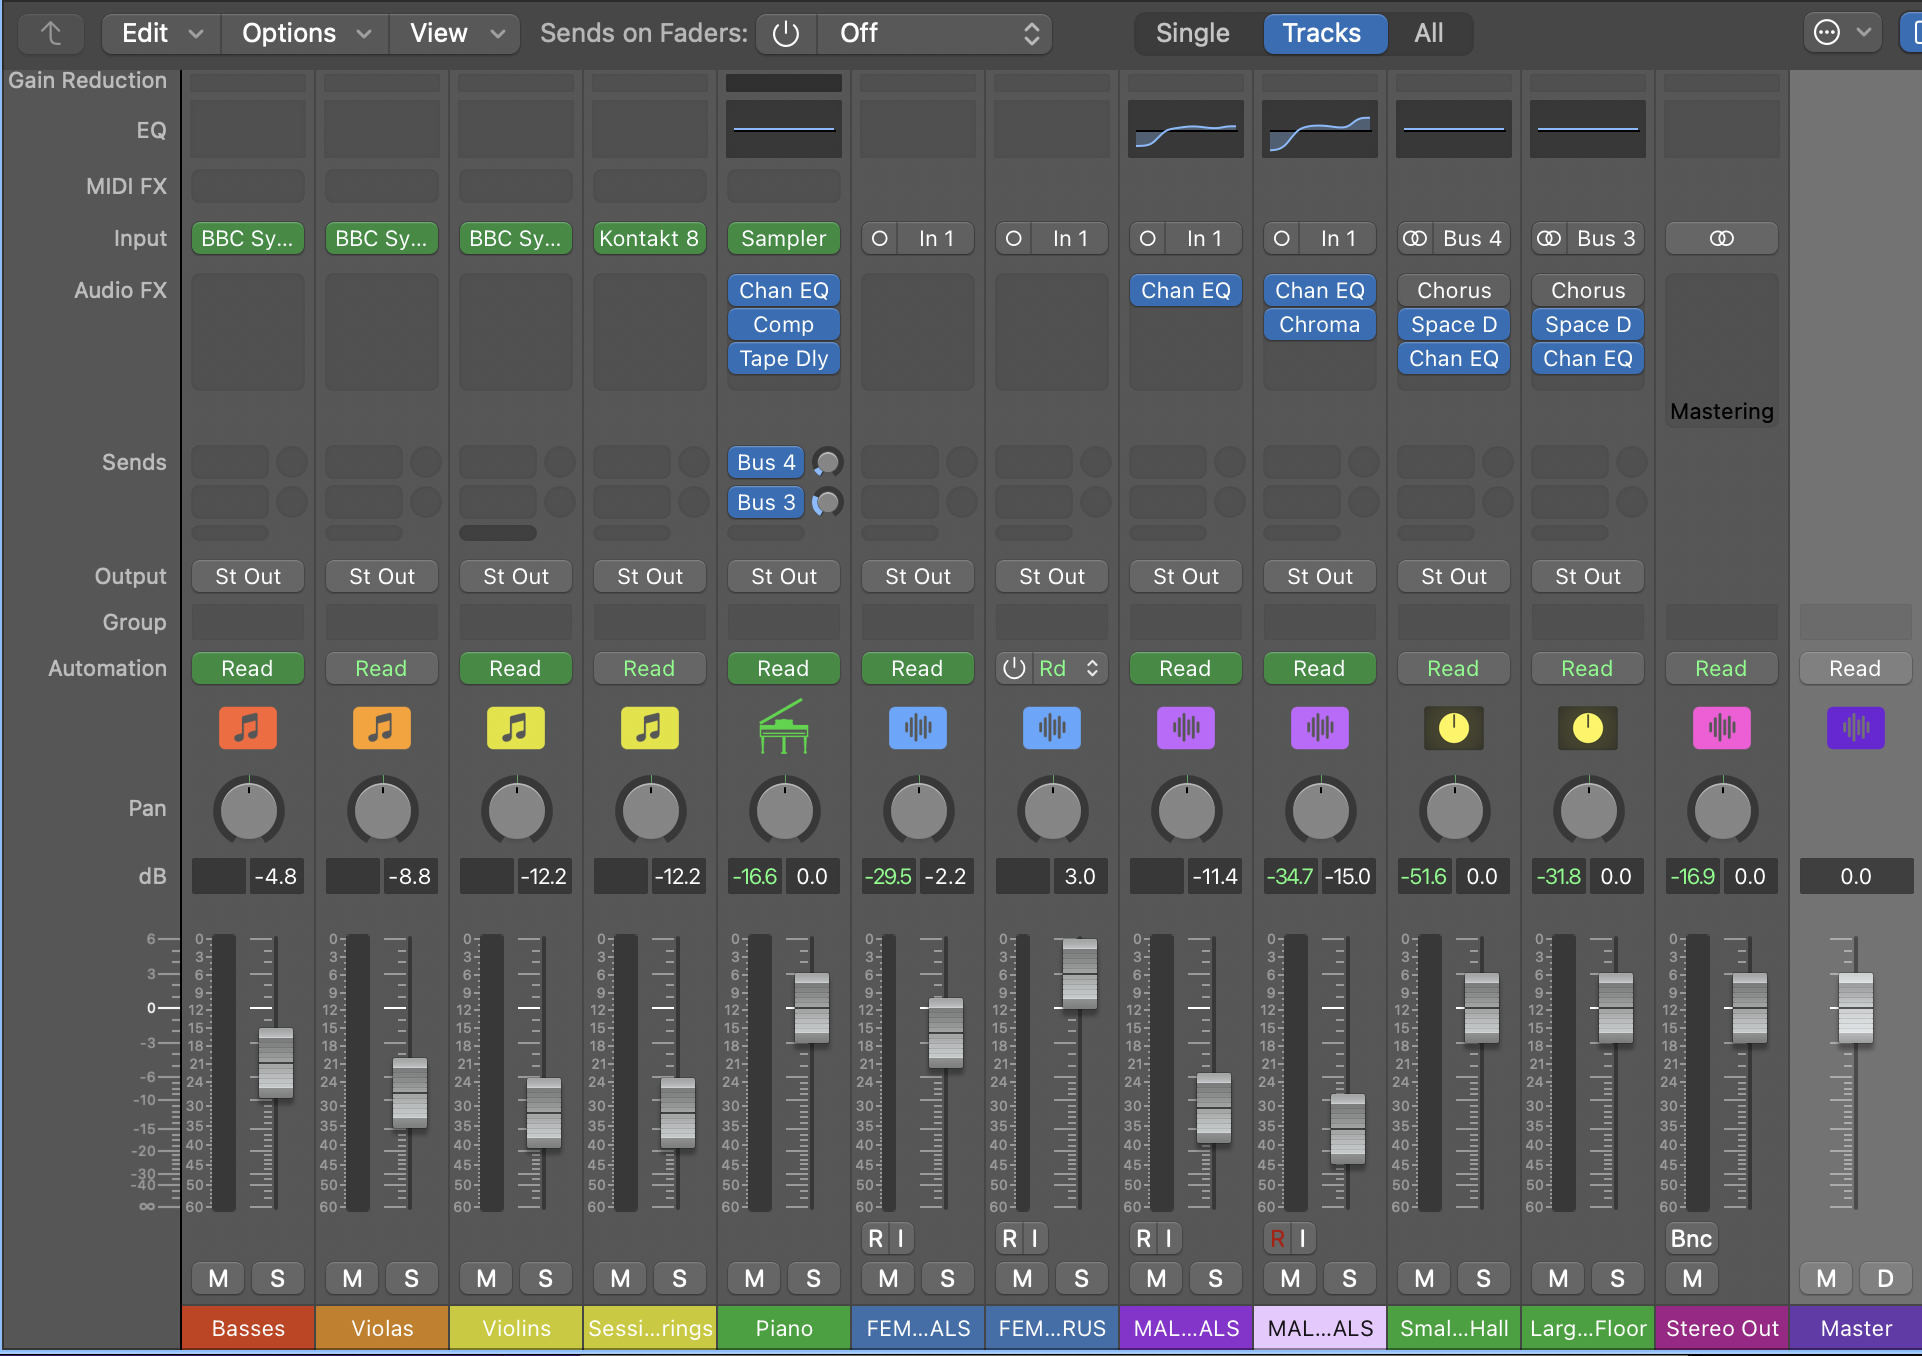Switch to Single mixer view
Screen dimensions: 1922x1356
pos(1192,33)
